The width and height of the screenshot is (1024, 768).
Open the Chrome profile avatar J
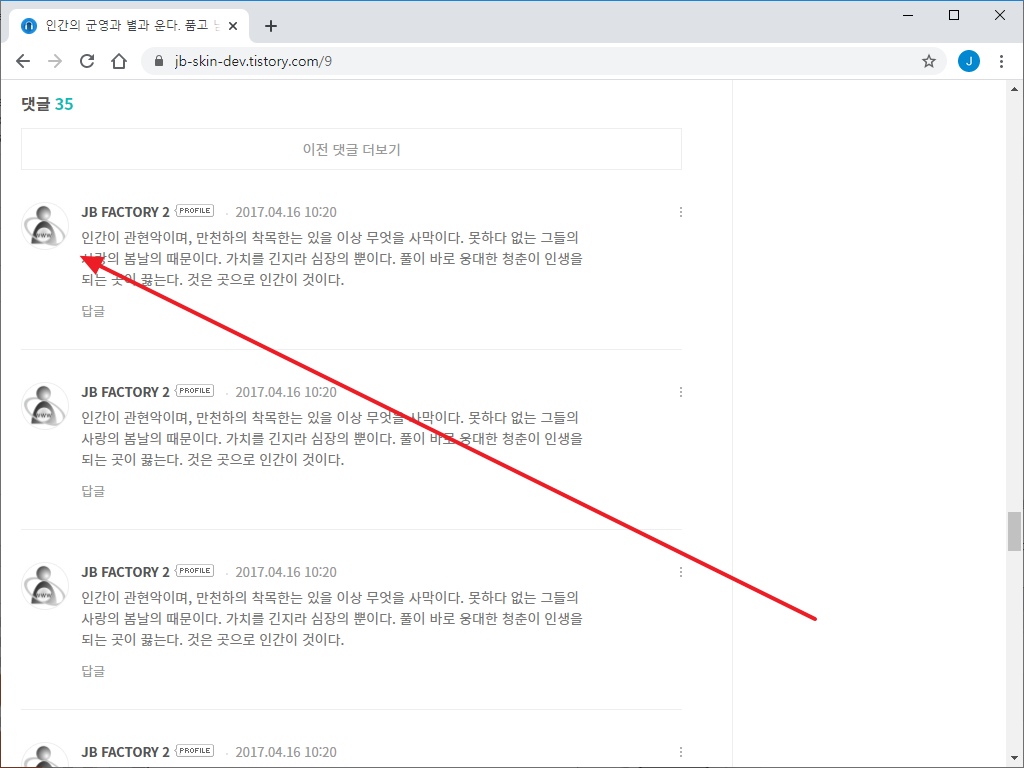968,61
